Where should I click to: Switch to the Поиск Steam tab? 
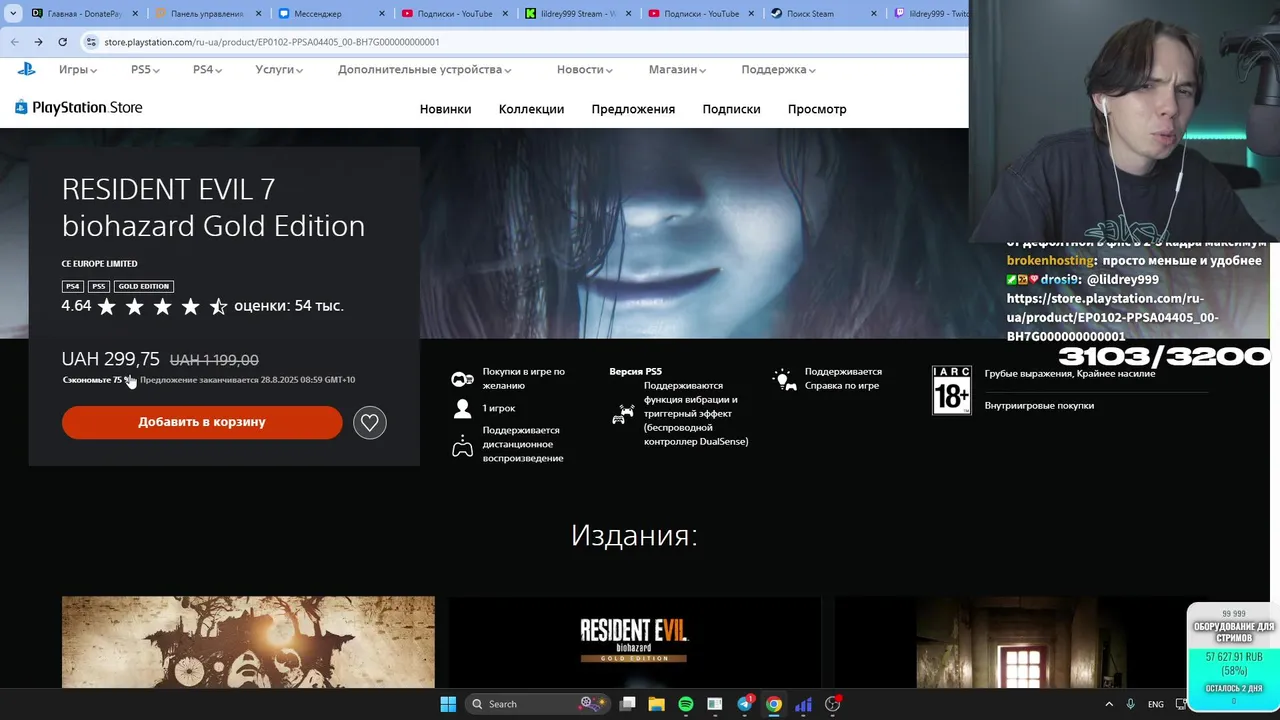pos(825,14)
